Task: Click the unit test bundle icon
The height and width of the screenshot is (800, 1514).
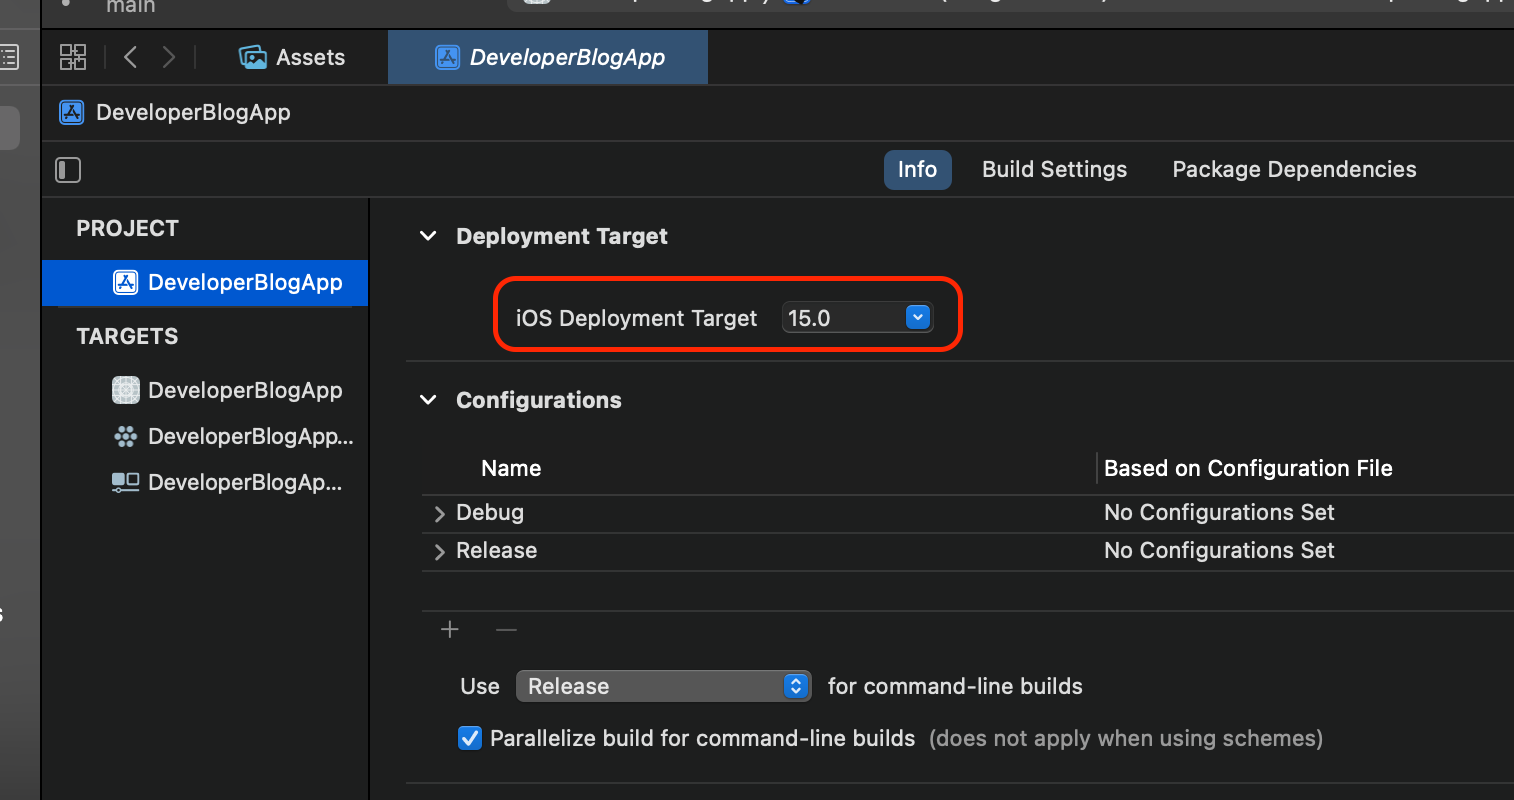Action: (126, 436)
